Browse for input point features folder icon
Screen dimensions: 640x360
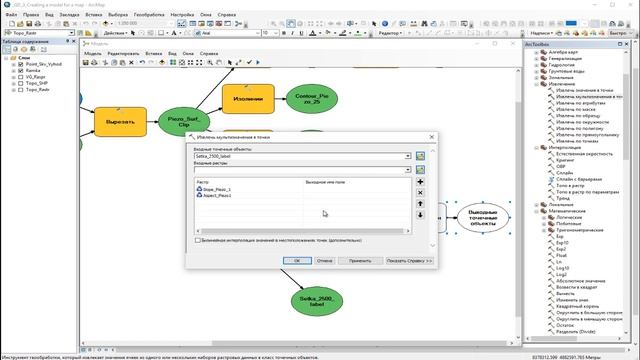pyautogui.click(x=420, y=156)
